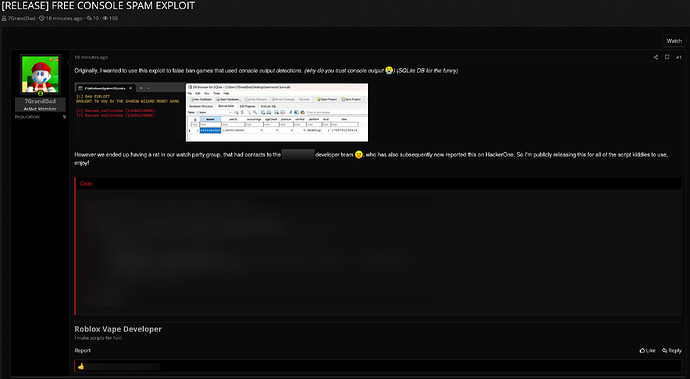Click the views count 108
690x379 pixels.
113,18
